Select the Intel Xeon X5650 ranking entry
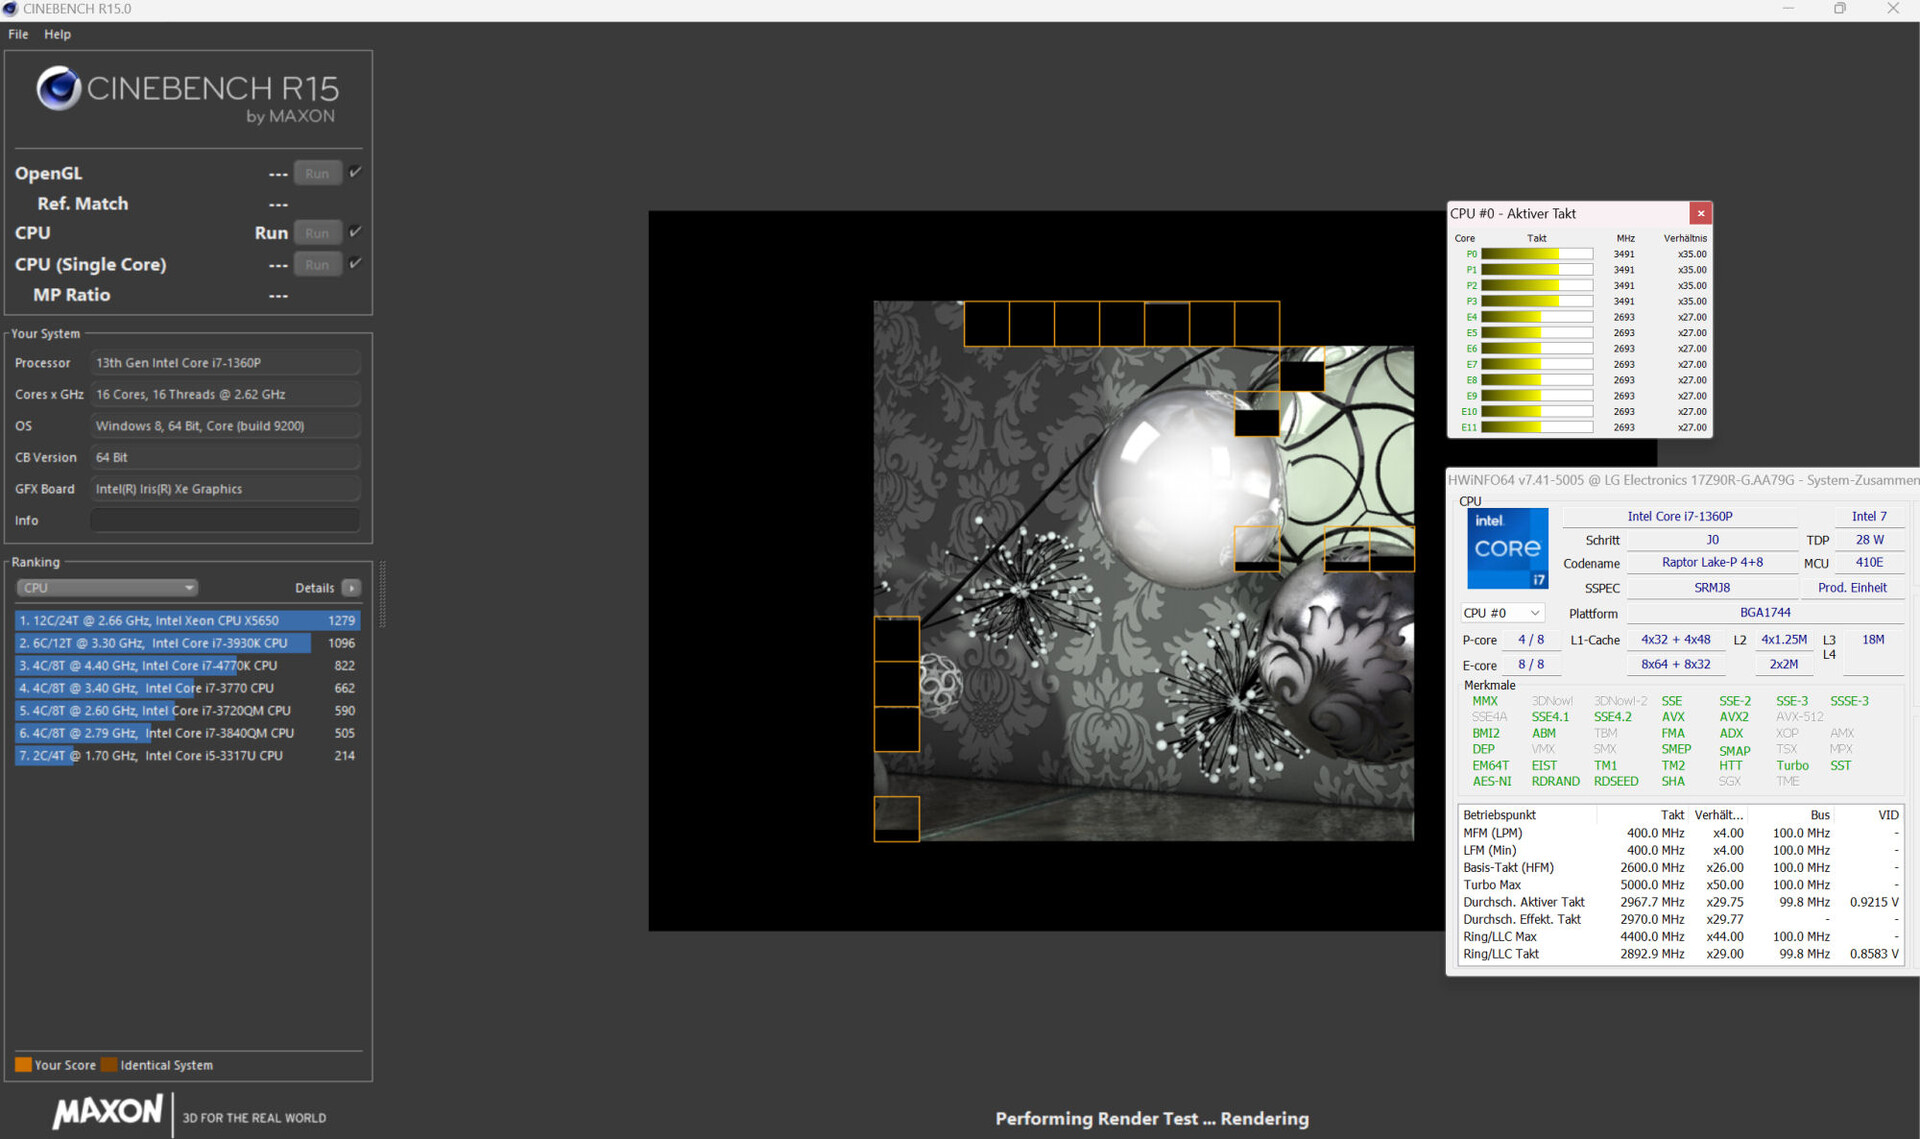Viewport: 1920px width, 1139px height. point(186,620)
